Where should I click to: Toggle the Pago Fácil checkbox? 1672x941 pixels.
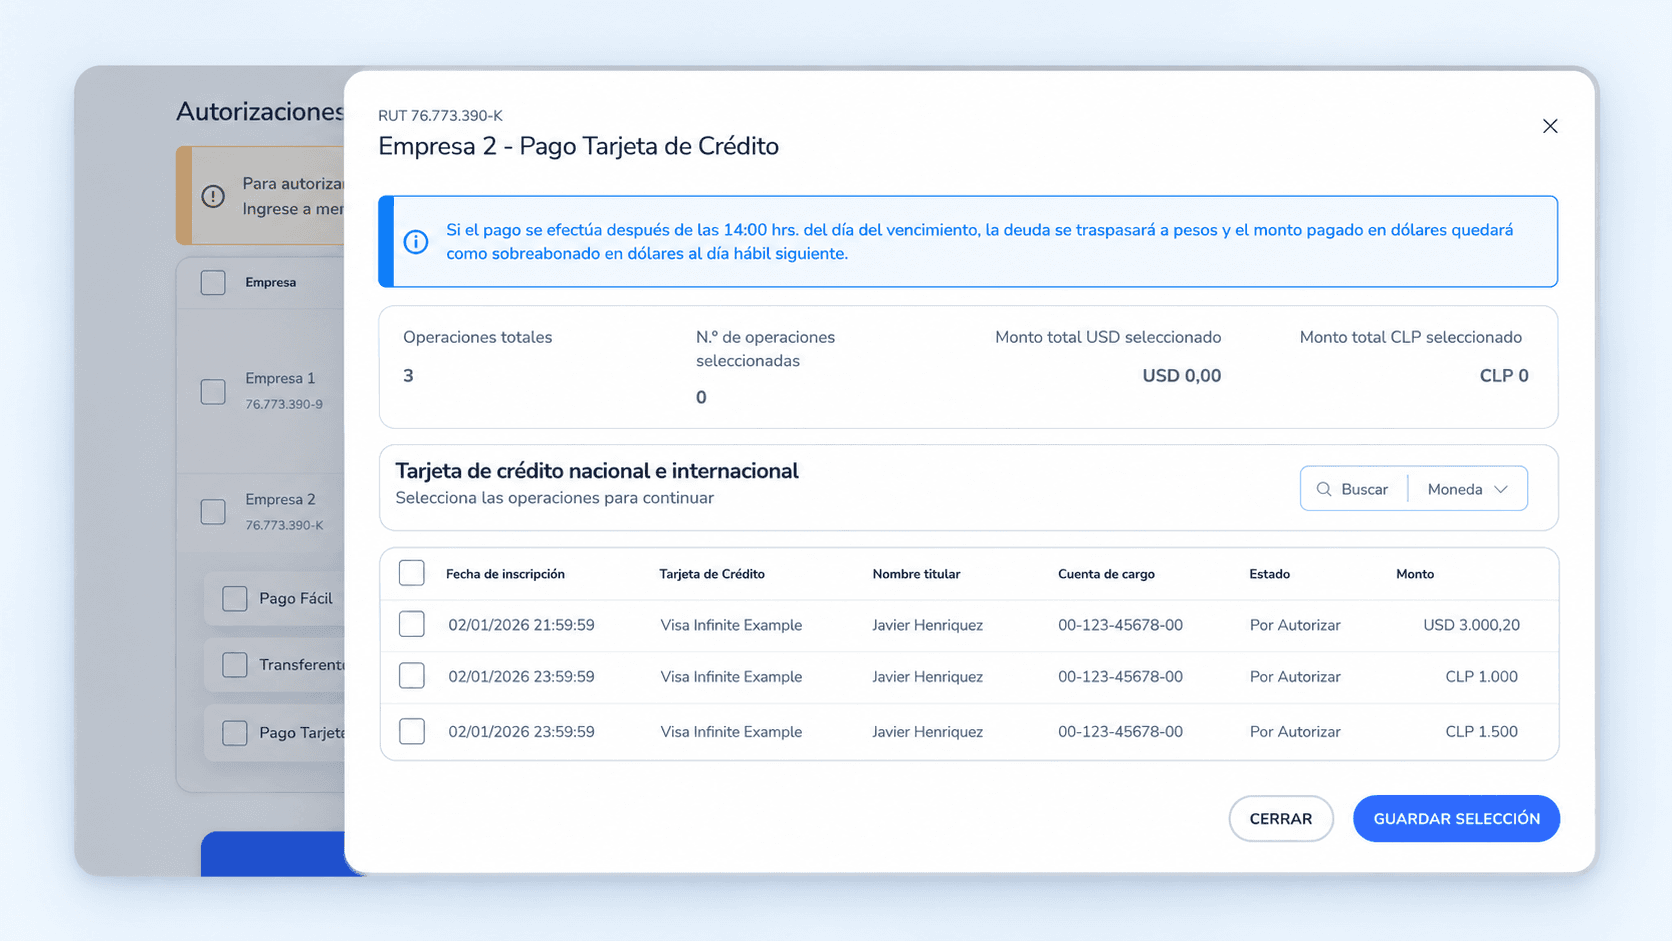point(235,598)
